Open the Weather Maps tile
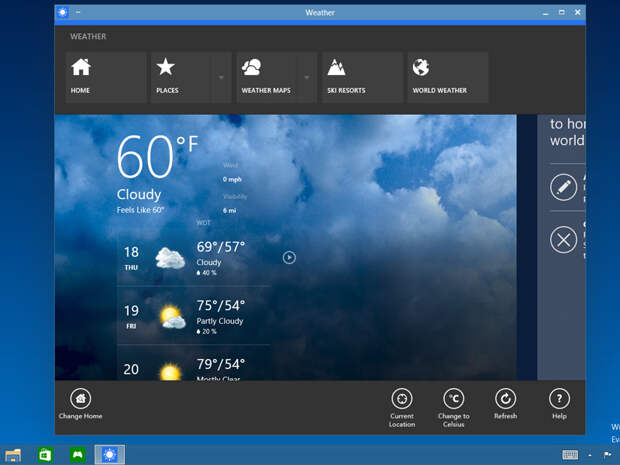Screen dimensions: 620x465 [266, 78]
